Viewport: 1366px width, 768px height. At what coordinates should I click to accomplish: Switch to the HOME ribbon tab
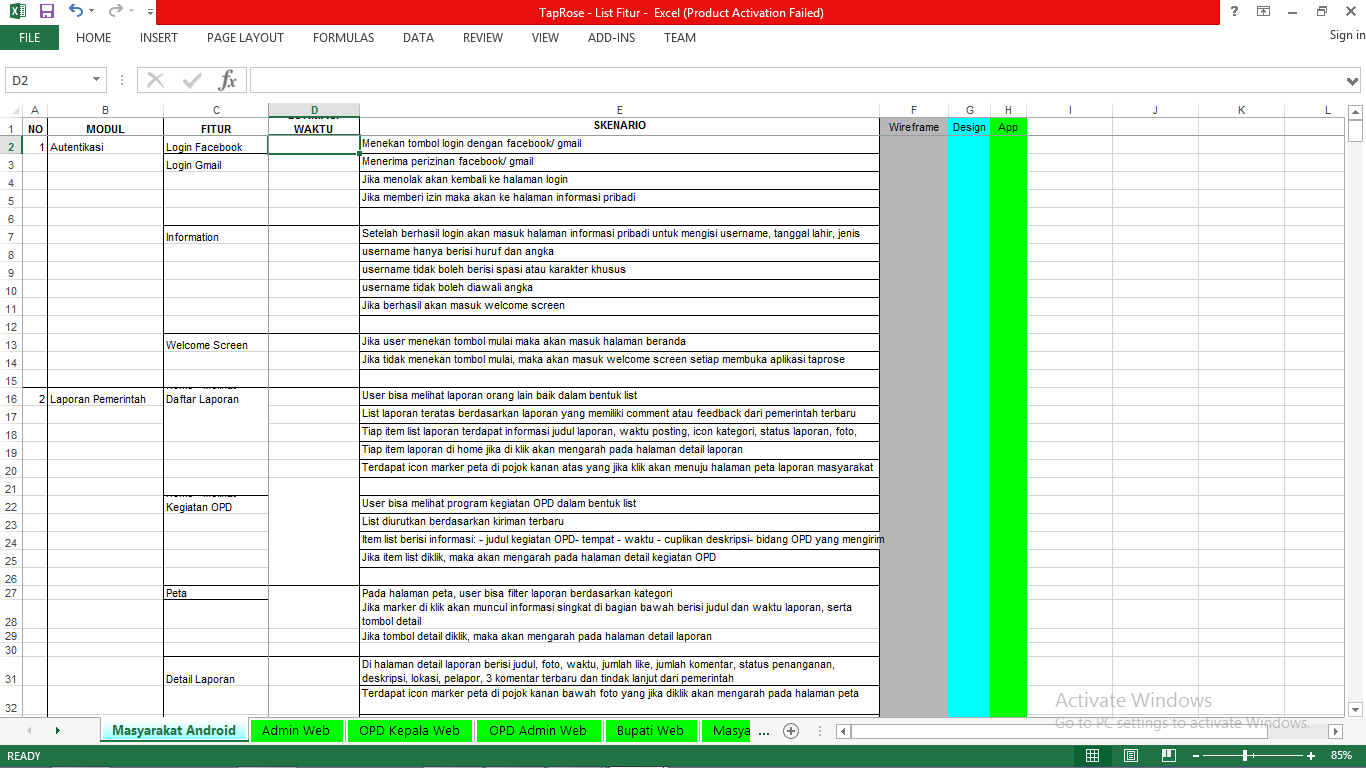click(x=93, y=38)
